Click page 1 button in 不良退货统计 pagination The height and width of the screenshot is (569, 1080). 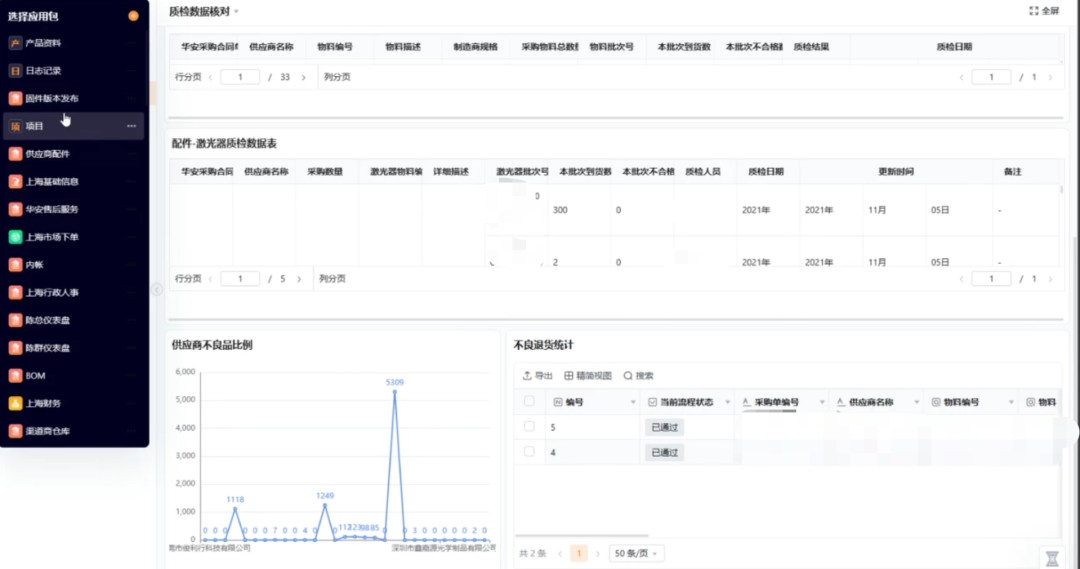click(x=579, y=553)
